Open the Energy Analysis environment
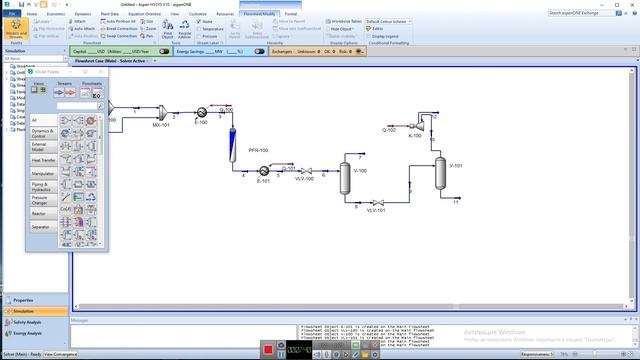Viewport: 640px width, 360px height. point(36,333)
